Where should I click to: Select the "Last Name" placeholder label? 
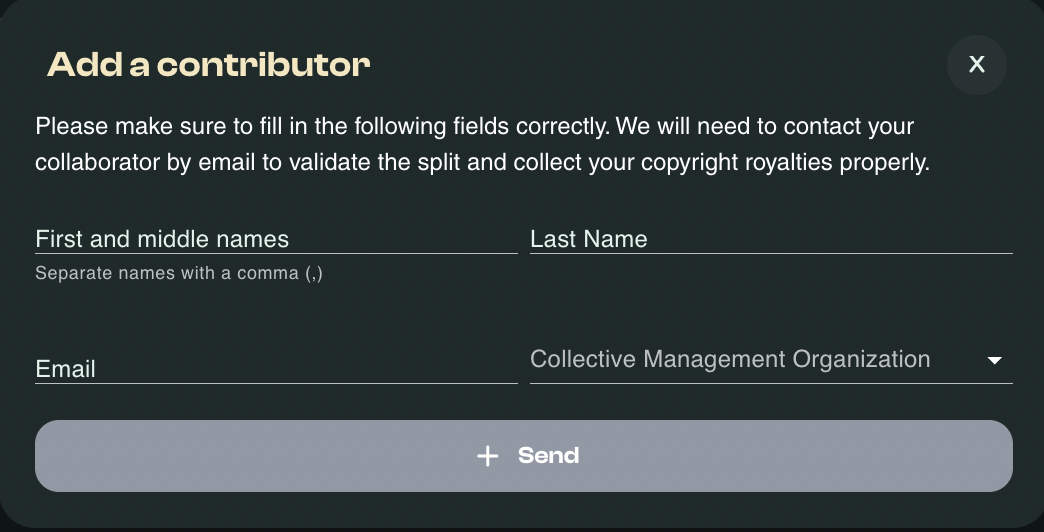tap(588, 239)
